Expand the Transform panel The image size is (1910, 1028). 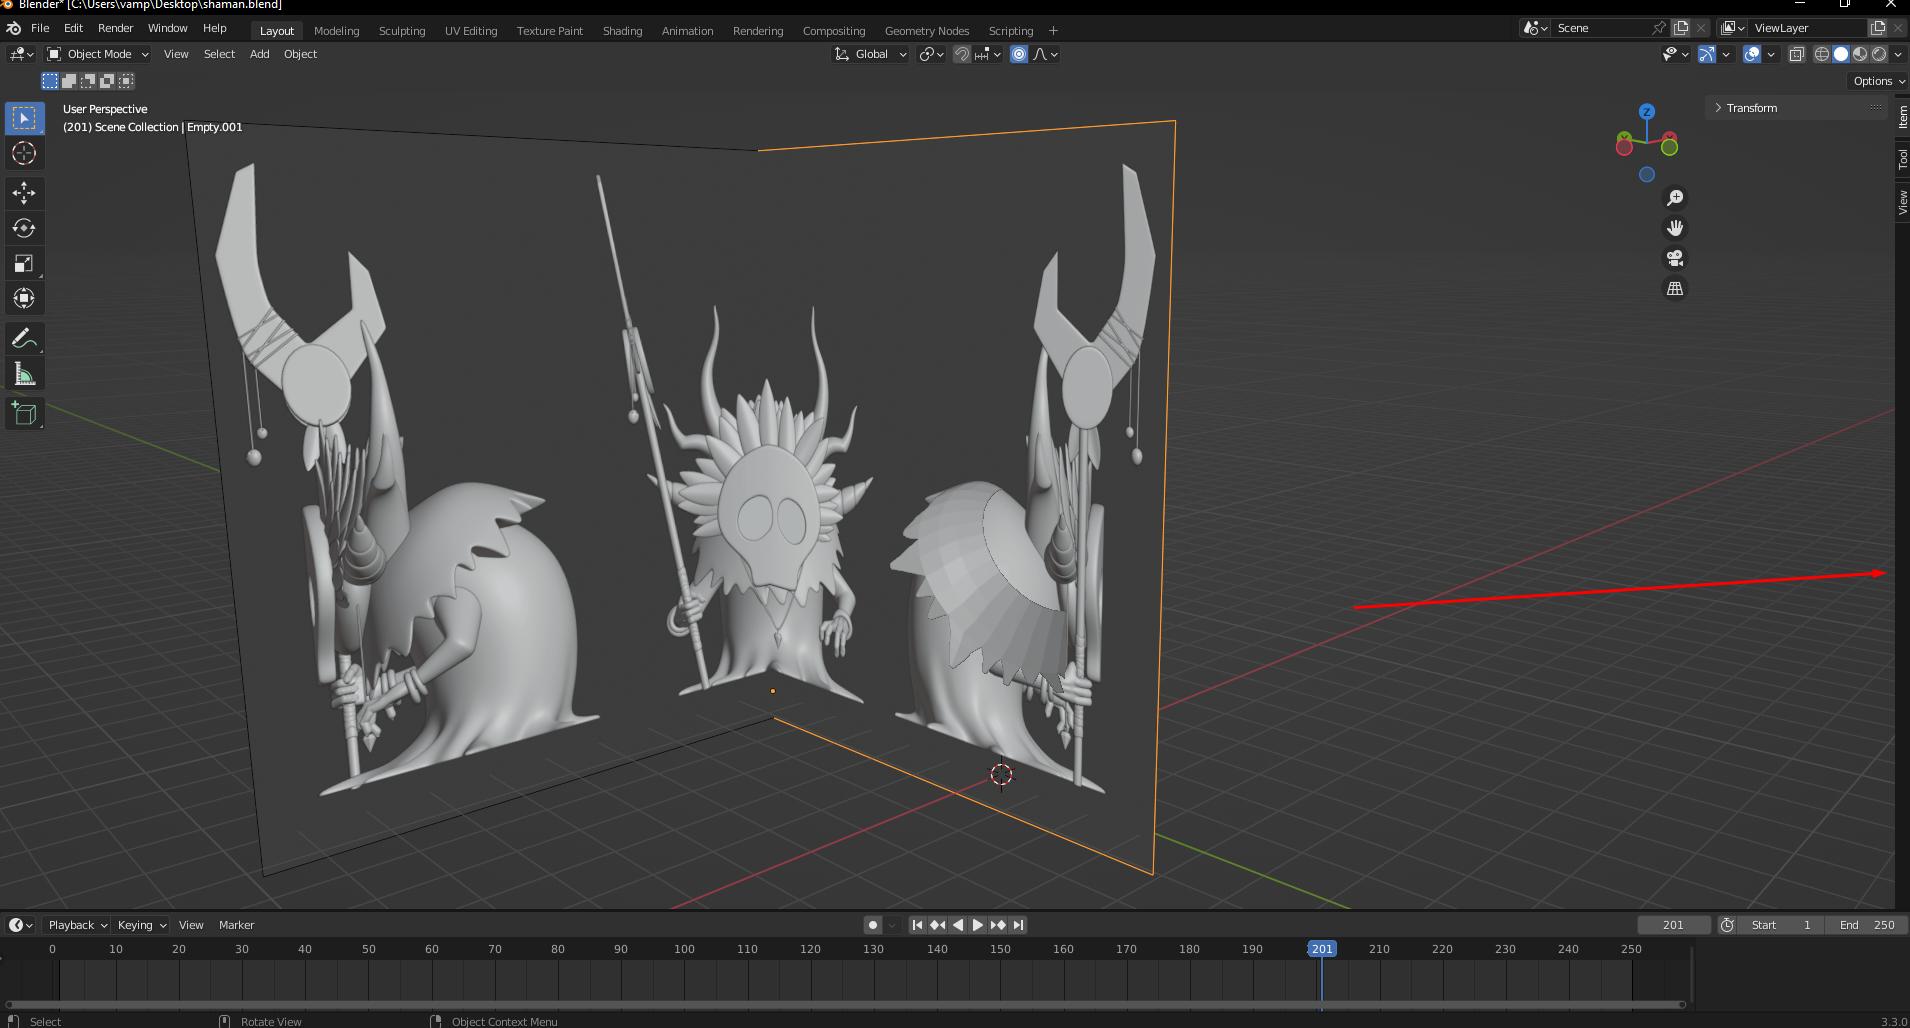[1798, 108]
